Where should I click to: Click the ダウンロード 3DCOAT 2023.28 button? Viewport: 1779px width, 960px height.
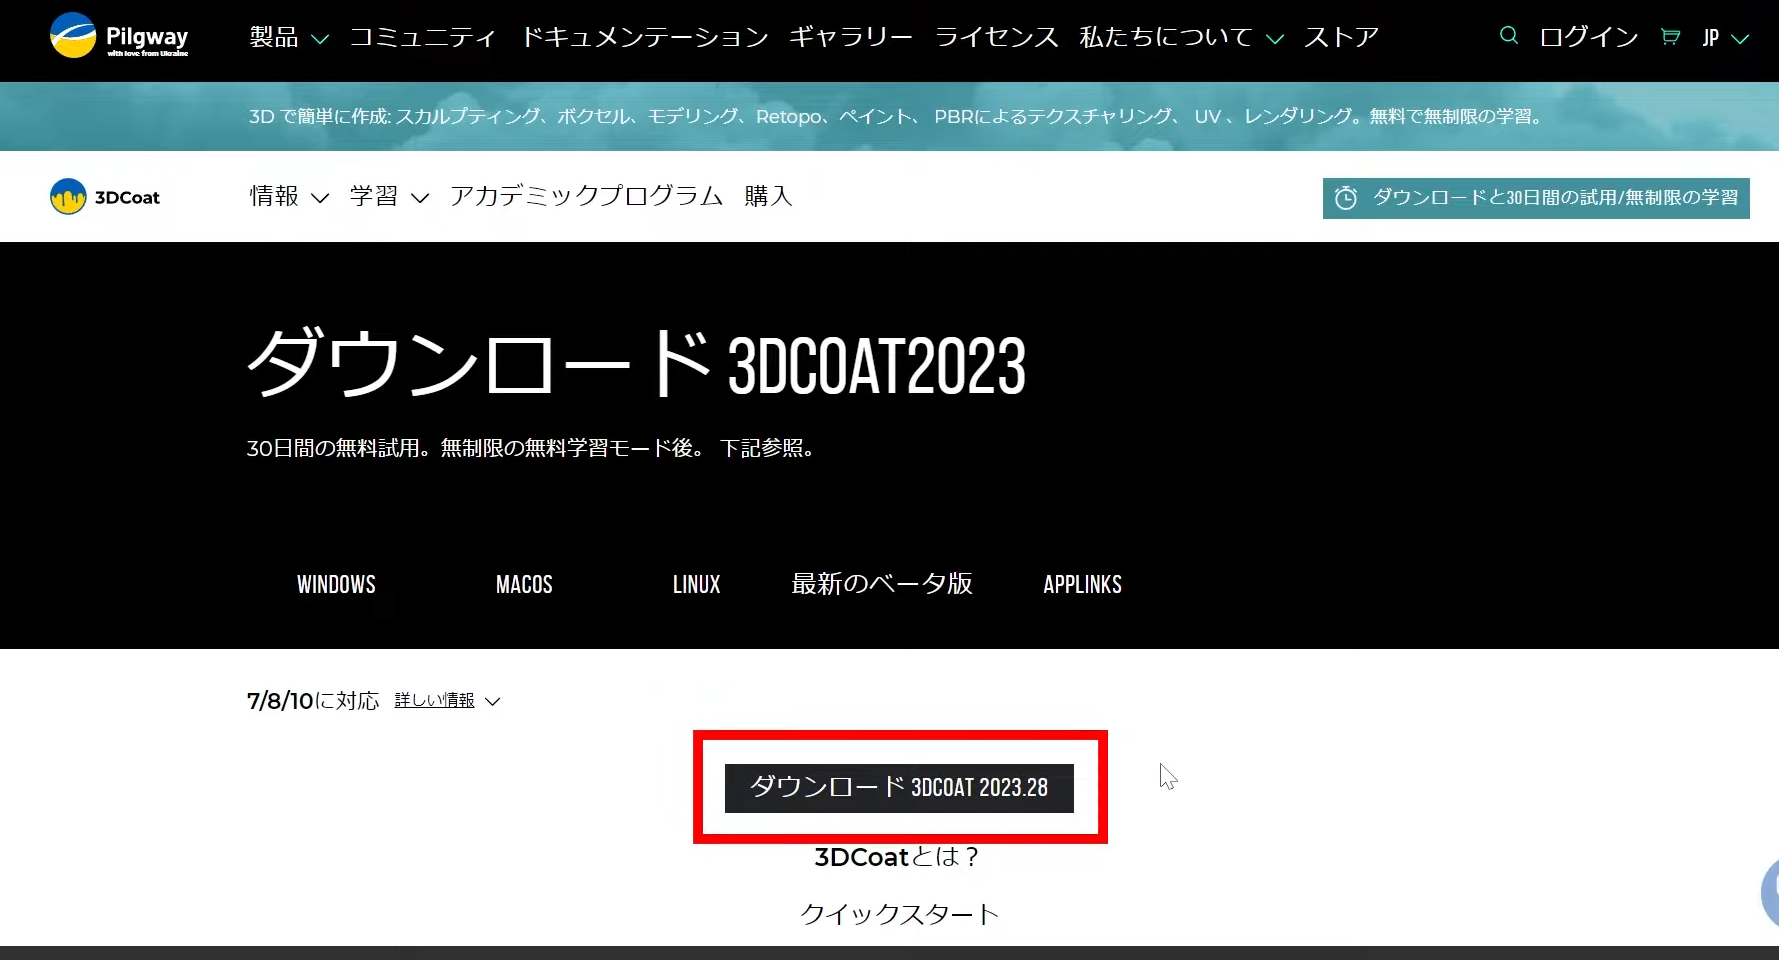[x=899, y=788]
